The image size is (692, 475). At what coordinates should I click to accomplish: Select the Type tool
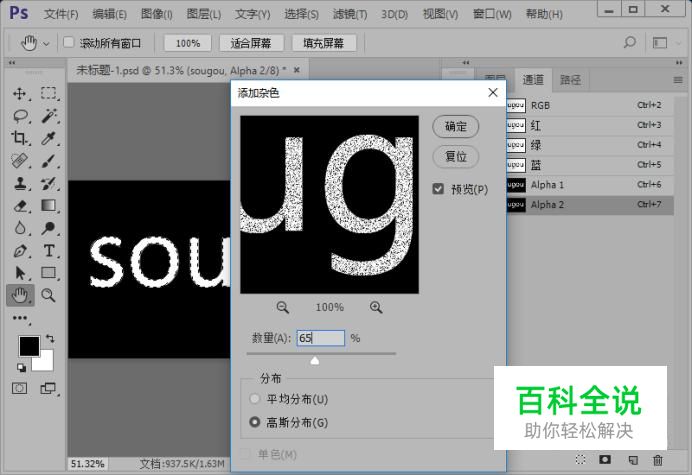(x=49, y=251)
